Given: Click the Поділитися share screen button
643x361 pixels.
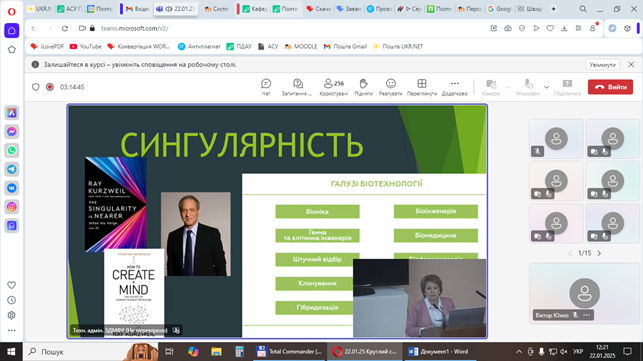Looking at the screenshot, I should pyautogui.click(x=568, y=87).
